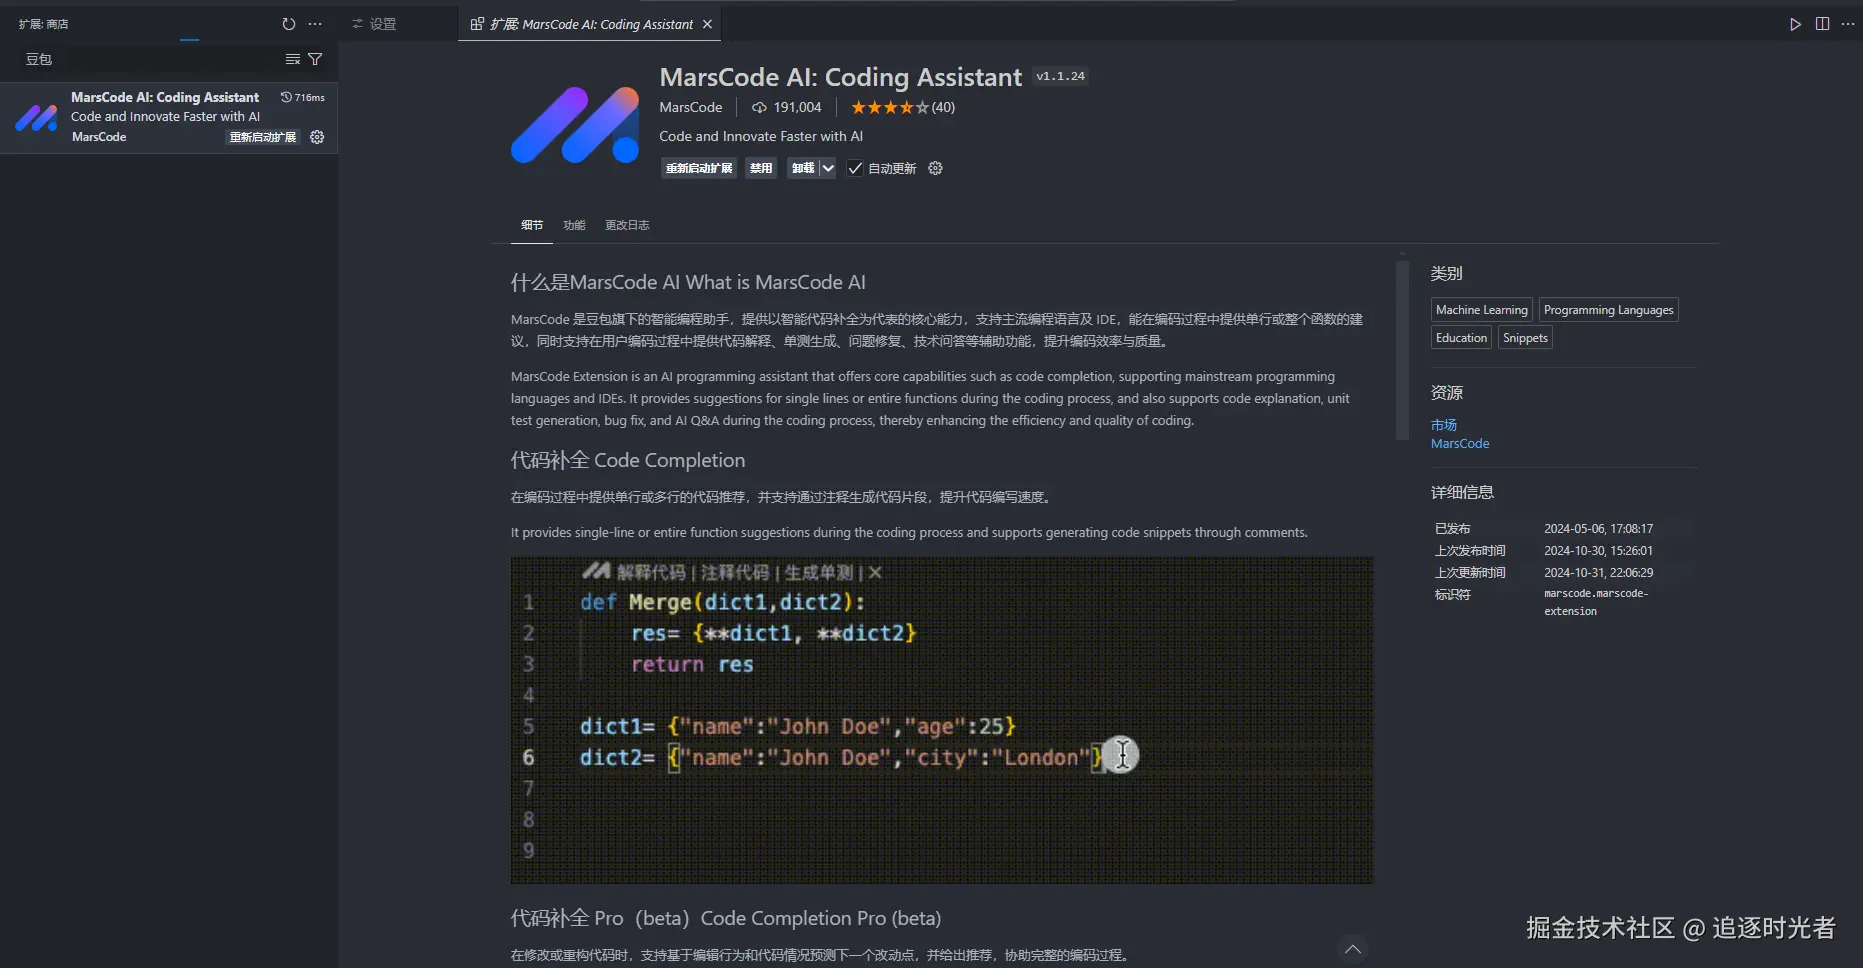Open the 细节 details tab
This screenshot has width=1863, height=968.
[x=532, y=225]
